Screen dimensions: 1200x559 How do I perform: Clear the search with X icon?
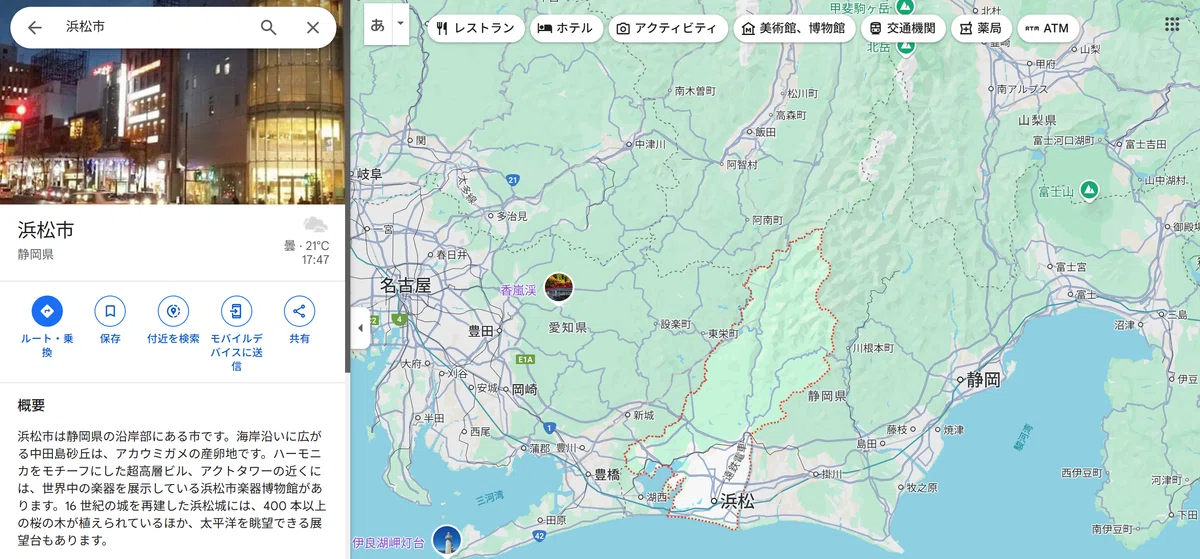tap(313, 27)
